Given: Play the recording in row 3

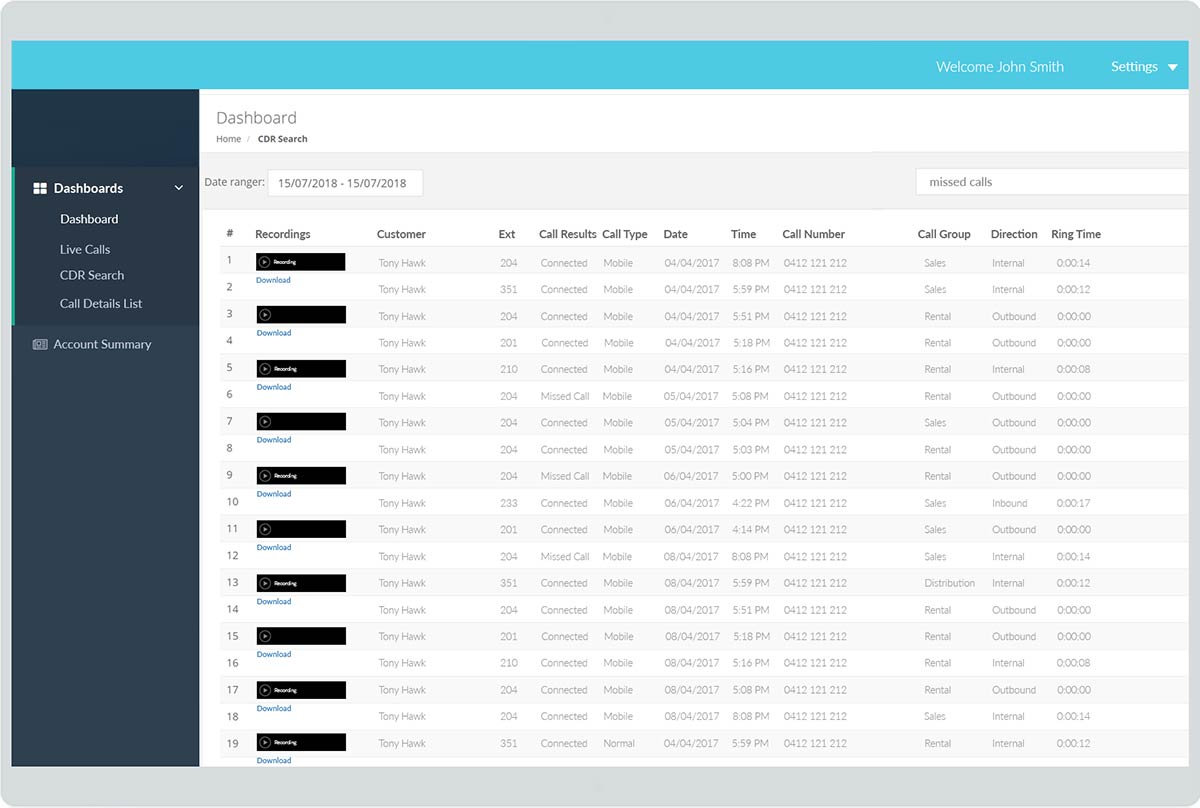Looking at the screenshot, I should coord(264,315).
